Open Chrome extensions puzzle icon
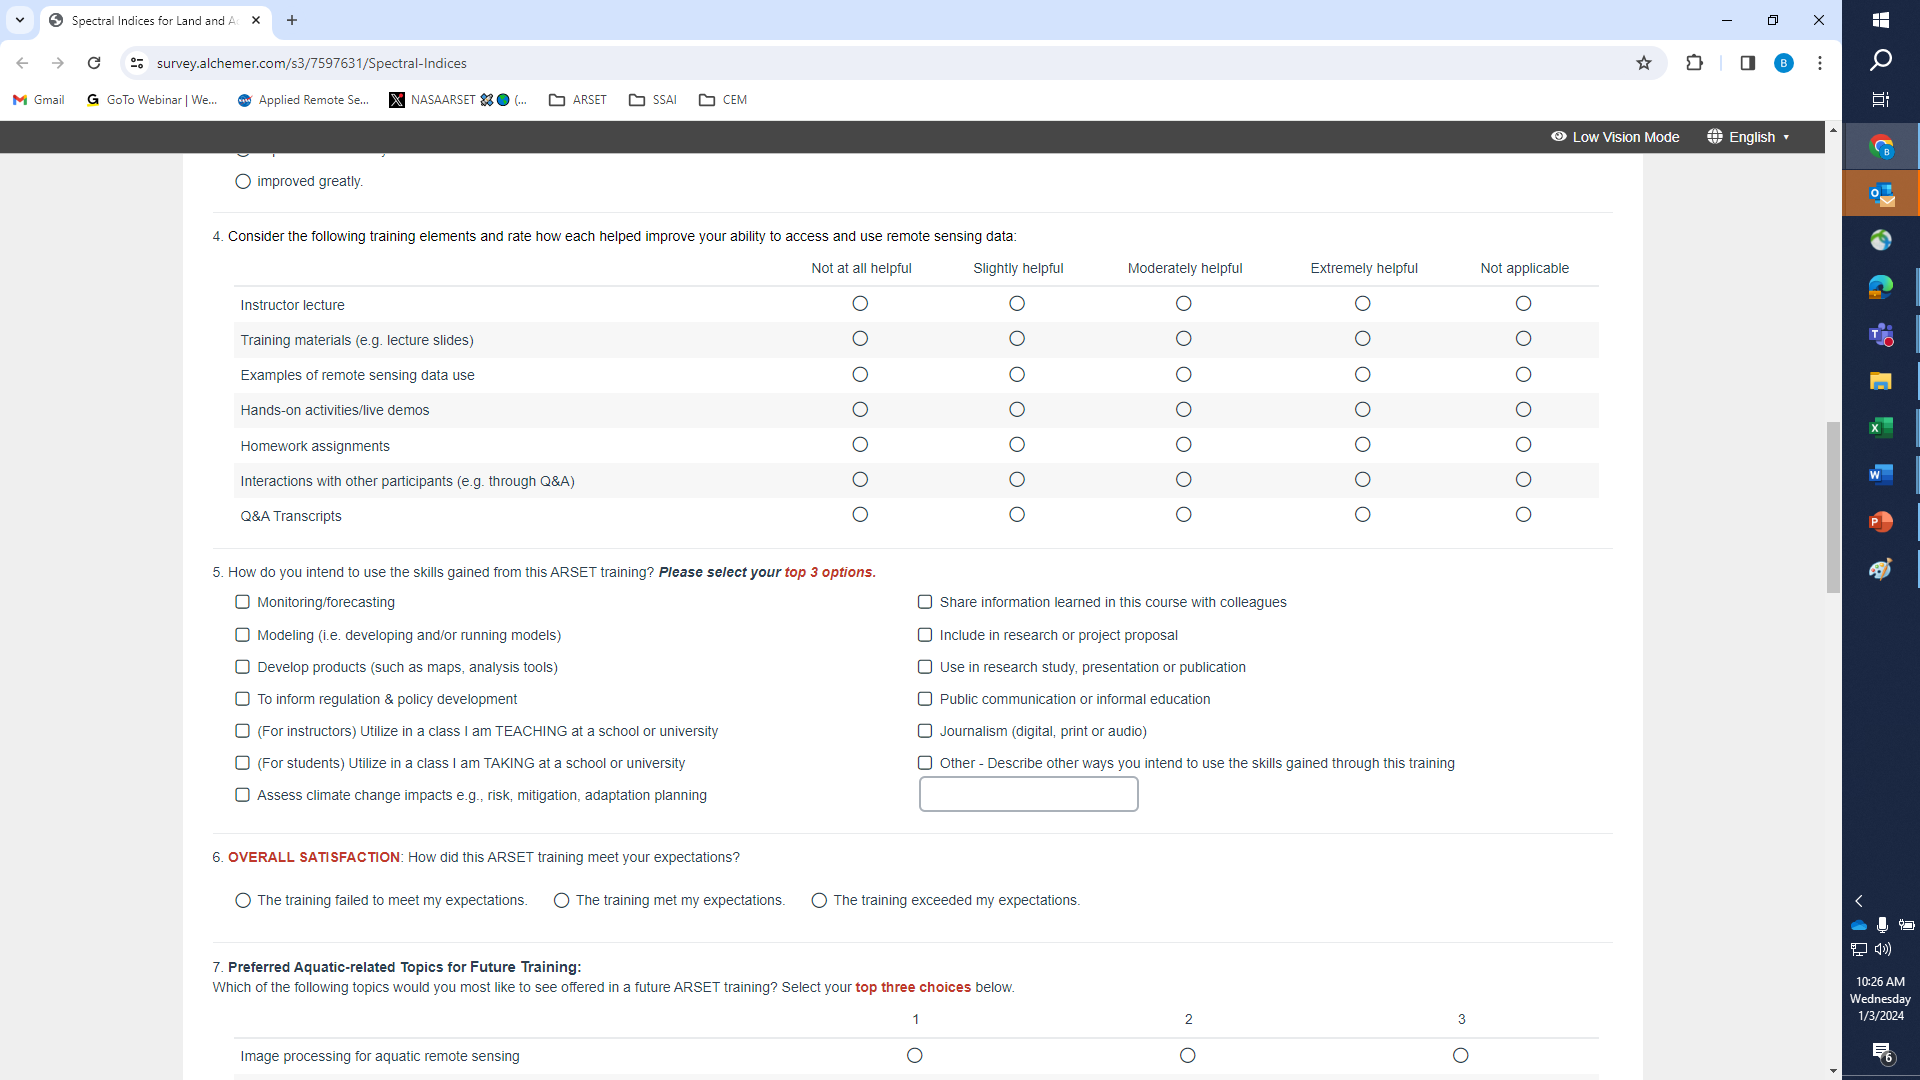 [1694, 63]
